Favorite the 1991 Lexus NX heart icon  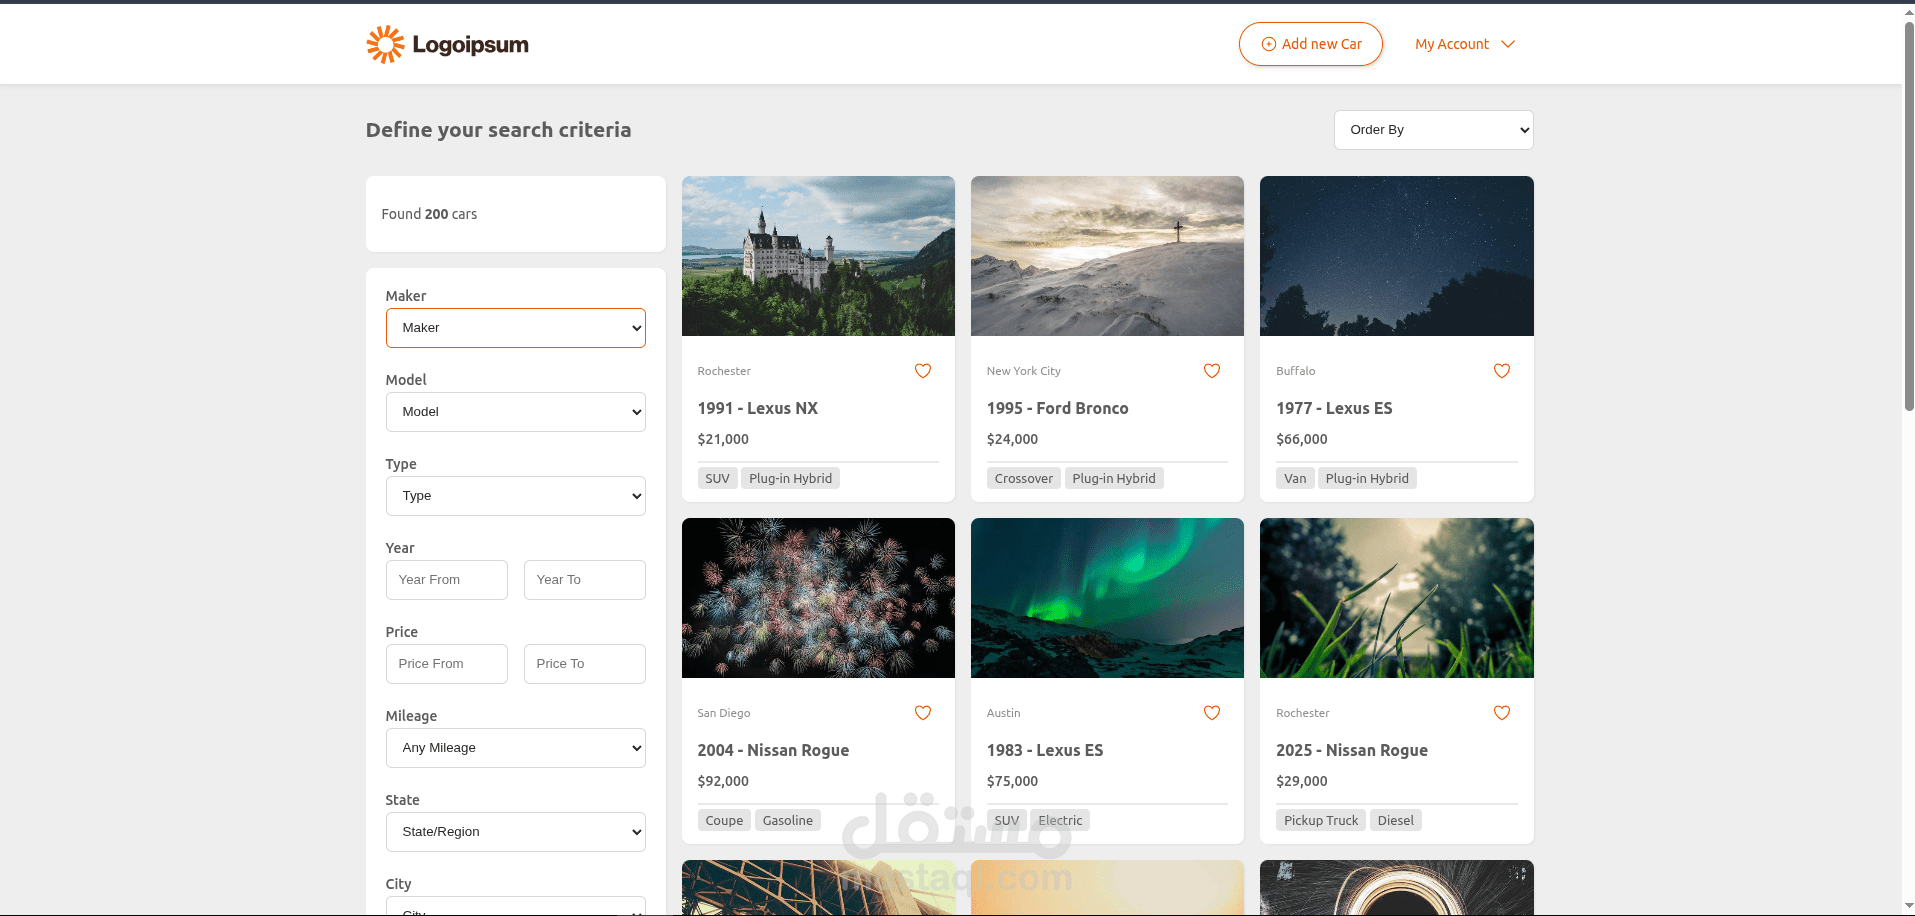923,371
